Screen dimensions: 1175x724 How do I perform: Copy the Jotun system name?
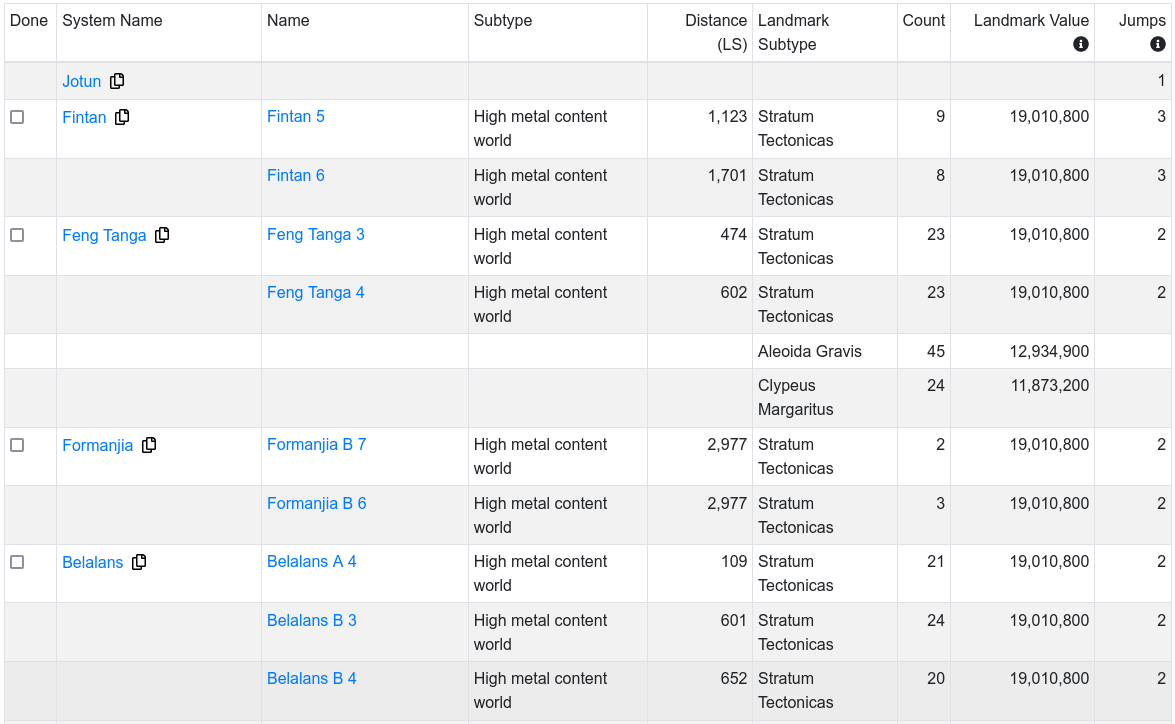pyautogui.click(x=117, y=81)
